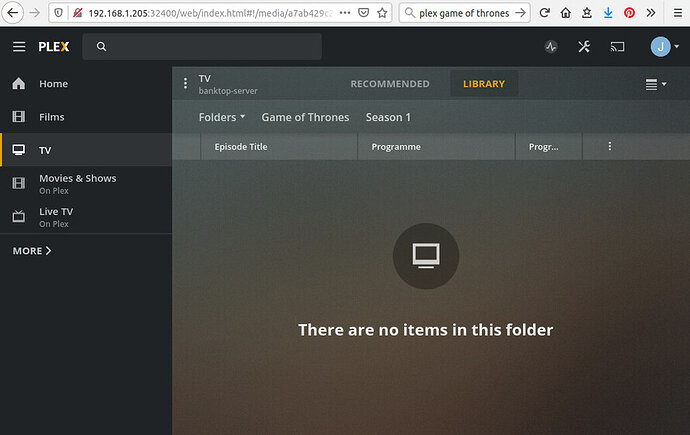Click the browser address bar URL
The height and width of the screenshot is (435, 690).
click(x=210, y=13)
